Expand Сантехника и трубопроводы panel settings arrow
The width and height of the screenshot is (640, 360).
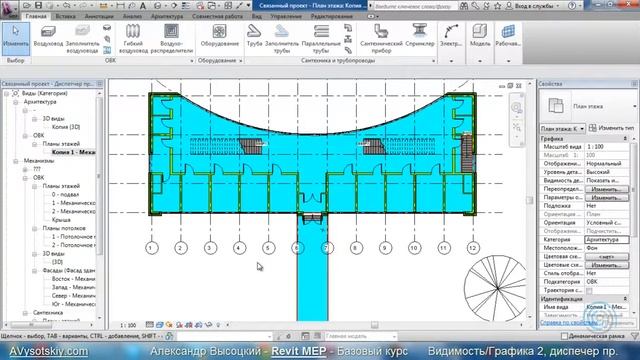click(433, 61)
